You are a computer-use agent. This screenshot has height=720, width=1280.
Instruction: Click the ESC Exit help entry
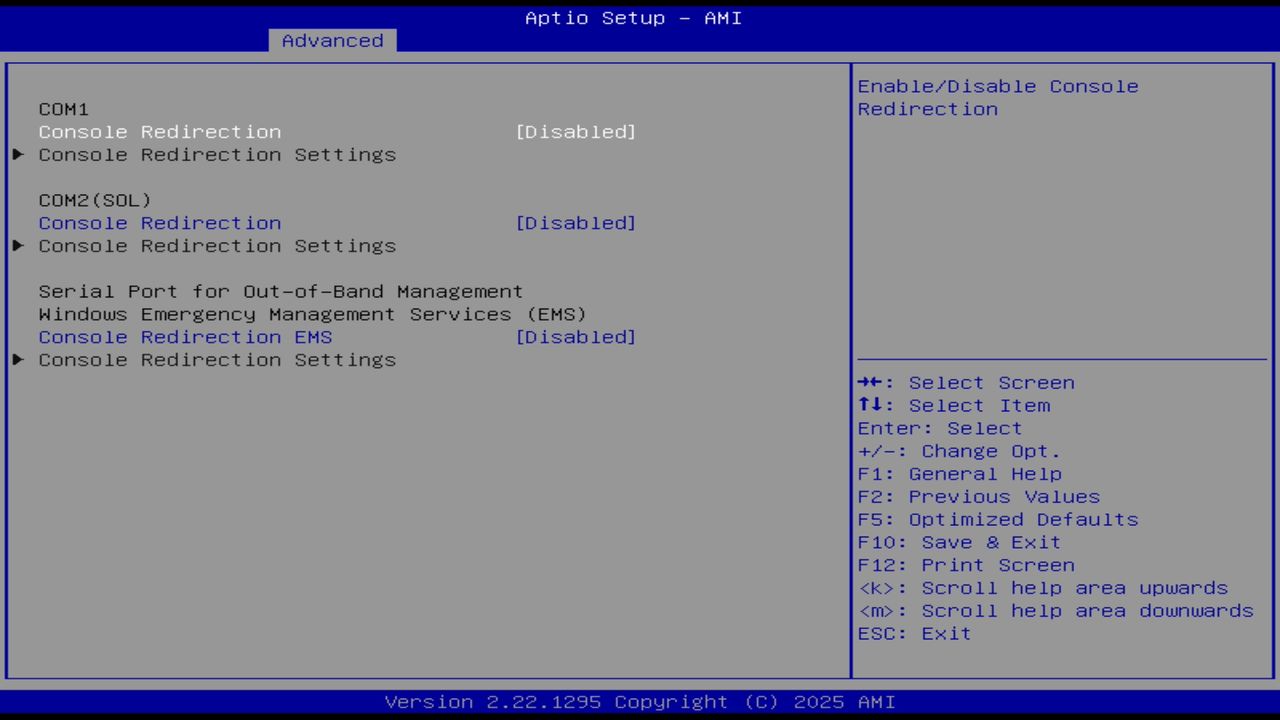coord(913,633)
